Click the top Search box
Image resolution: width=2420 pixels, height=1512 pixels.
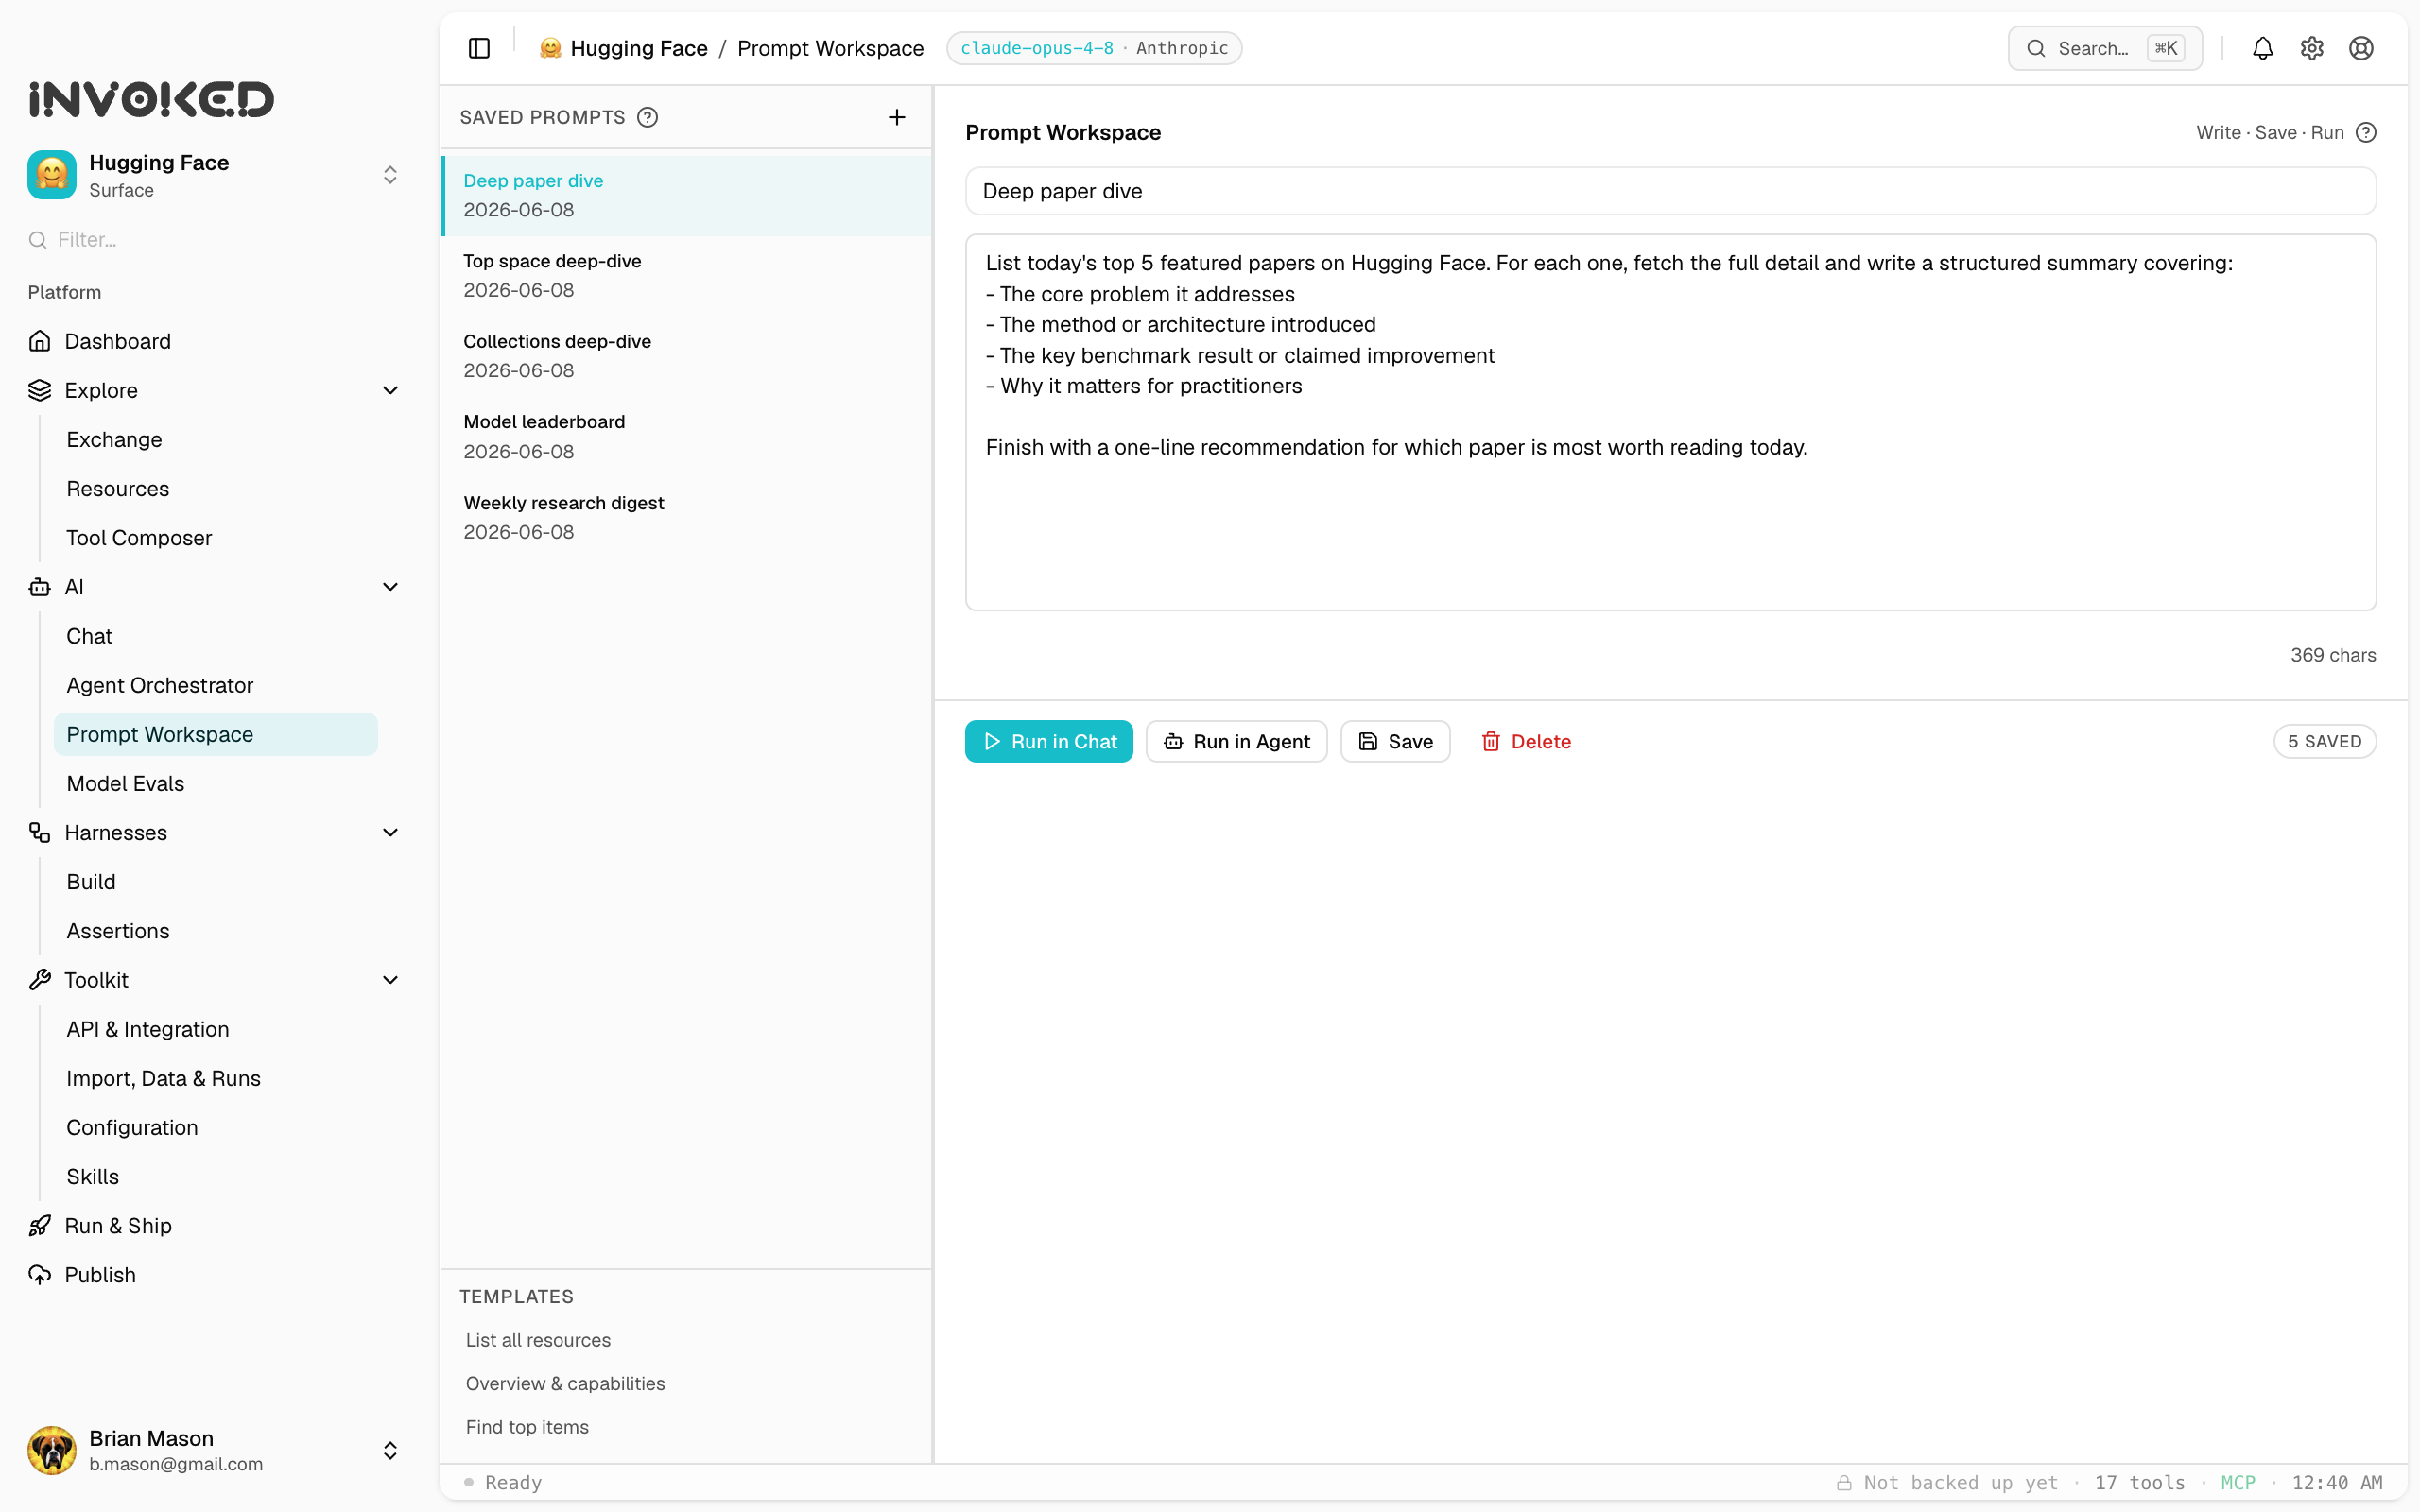(x=2104, y=48)
